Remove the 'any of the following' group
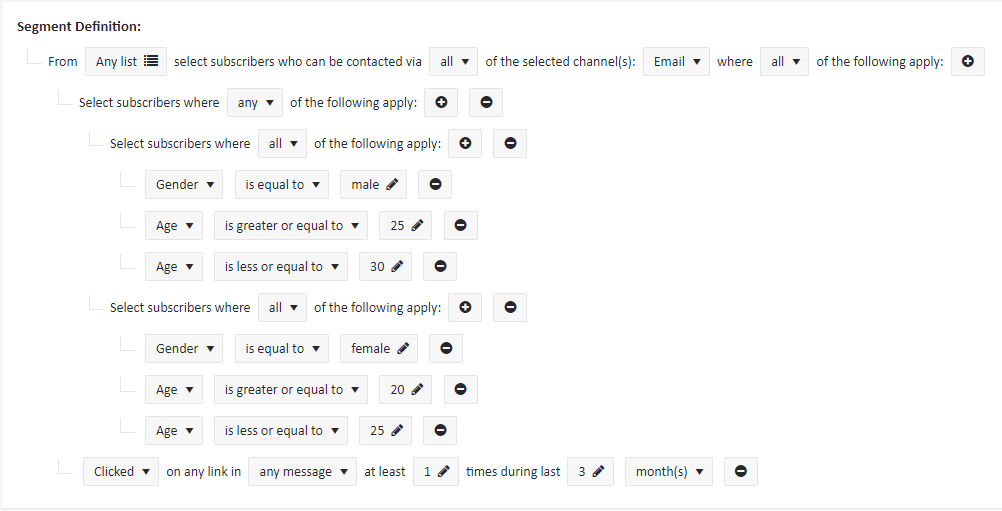1002x511 pixels. [486, 102]
